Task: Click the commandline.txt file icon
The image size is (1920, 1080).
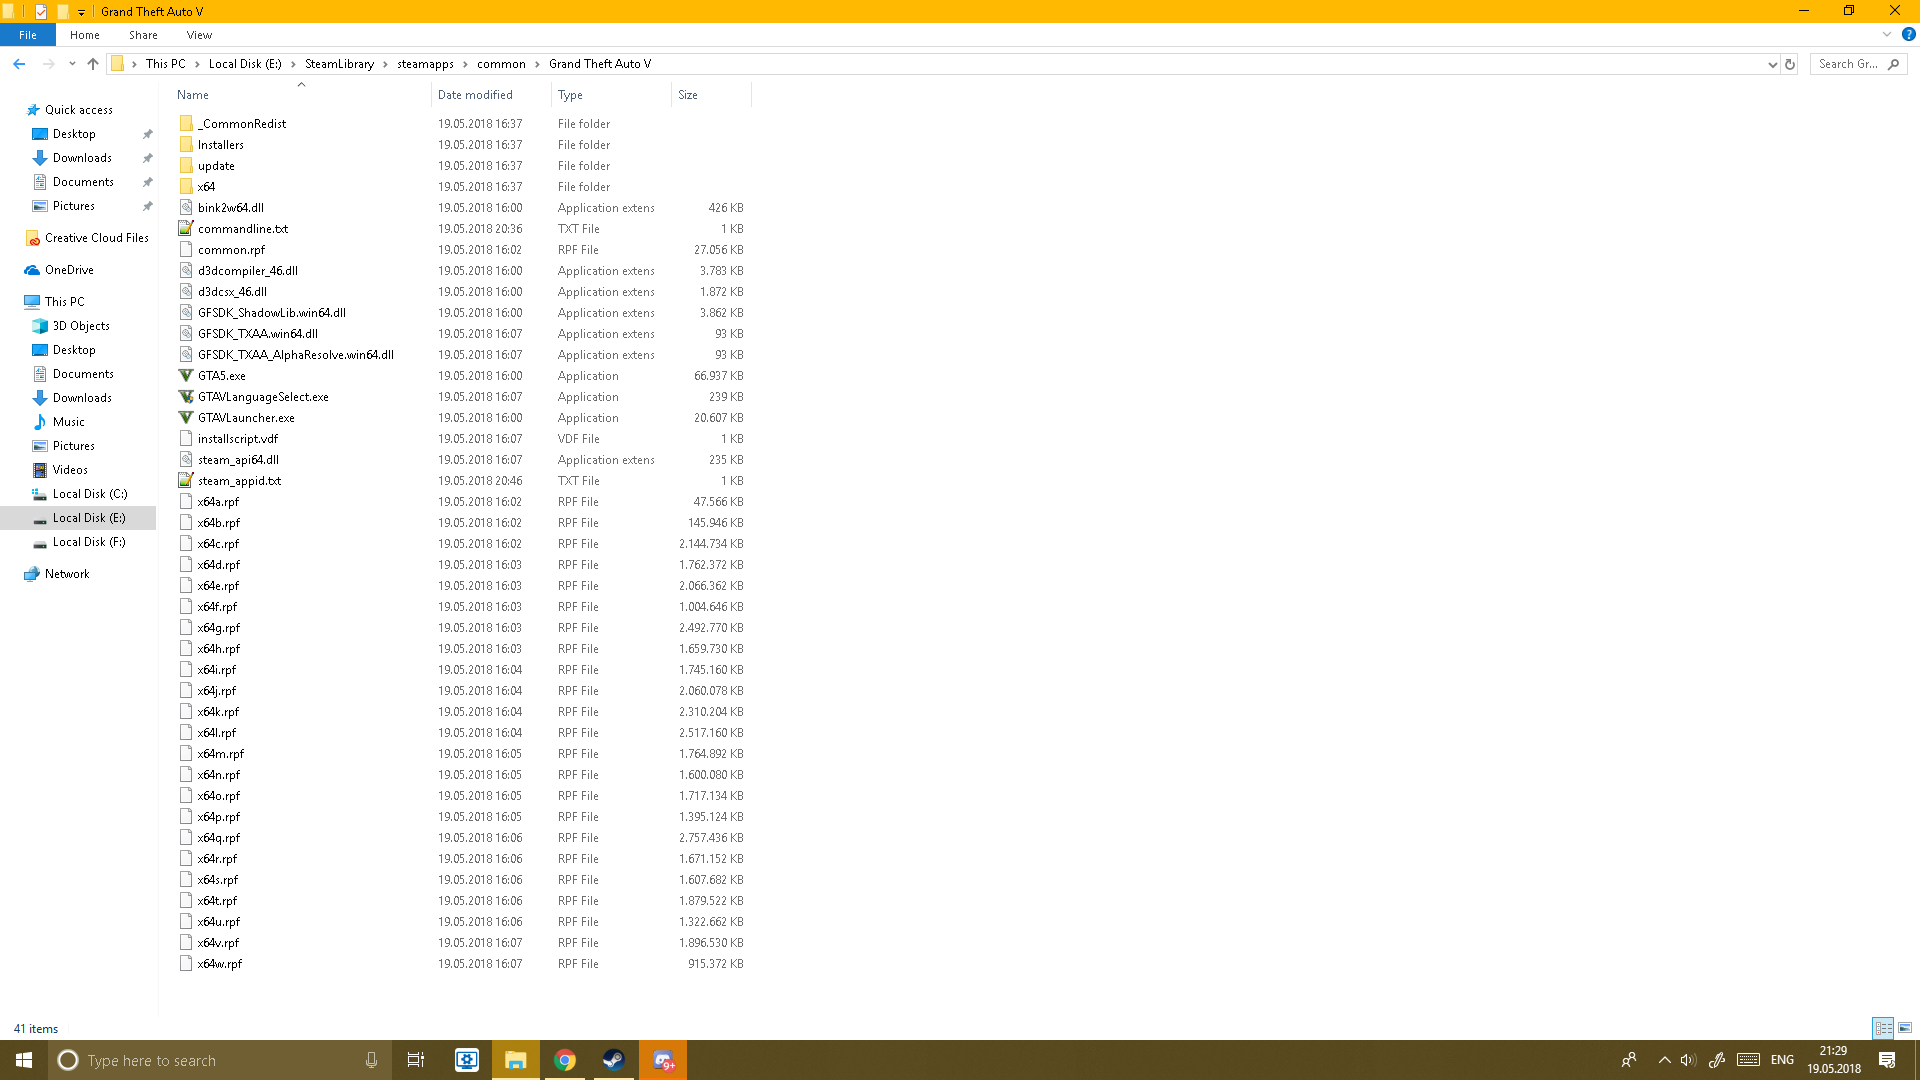Action: [x=186, y=229]
